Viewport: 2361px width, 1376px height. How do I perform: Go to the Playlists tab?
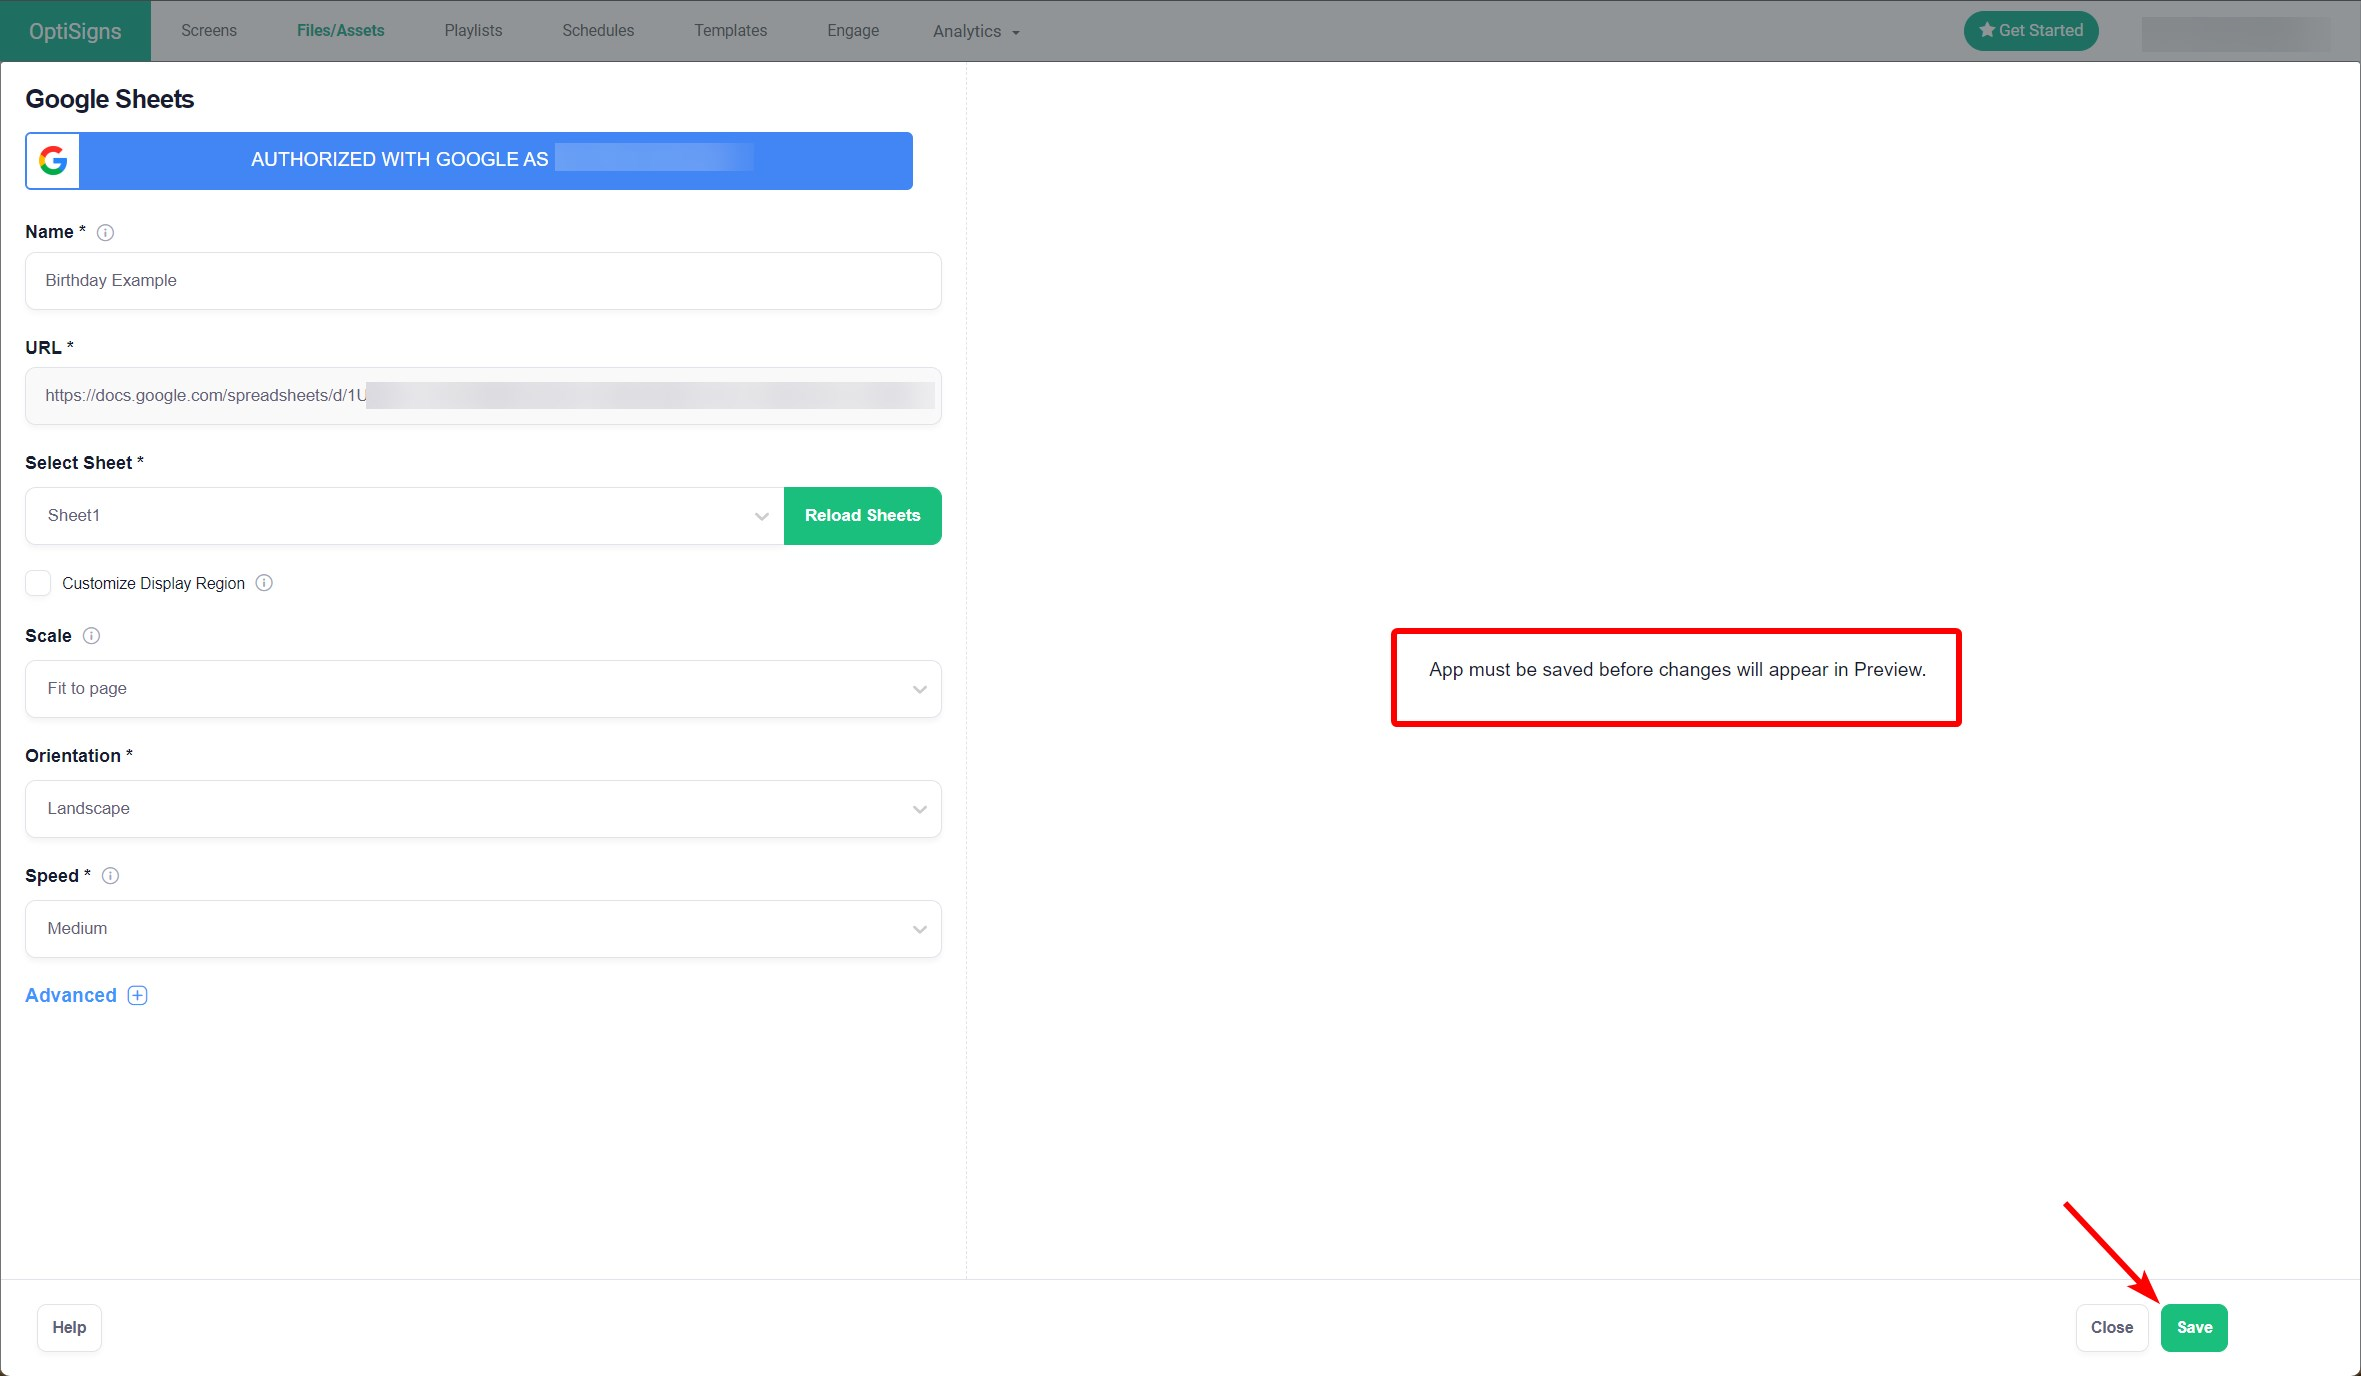[473, 31]
